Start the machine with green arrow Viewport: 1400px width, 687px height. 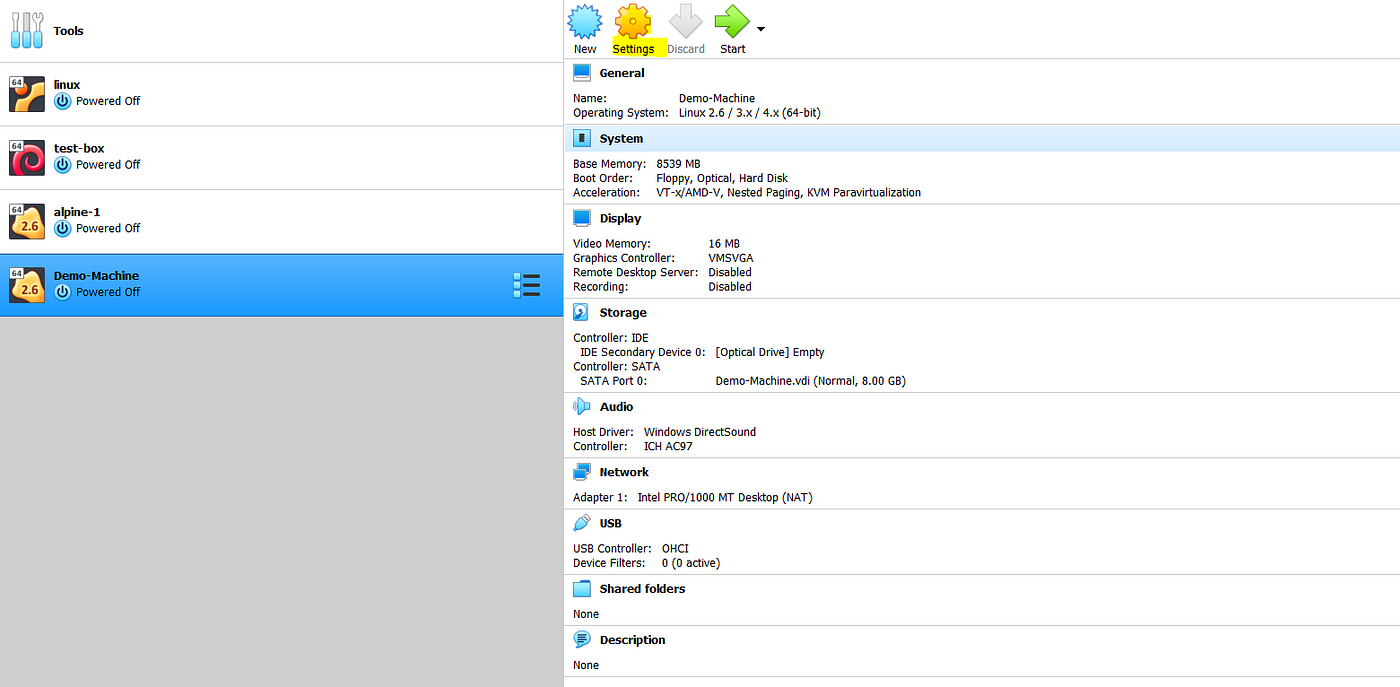coord(732,22)
